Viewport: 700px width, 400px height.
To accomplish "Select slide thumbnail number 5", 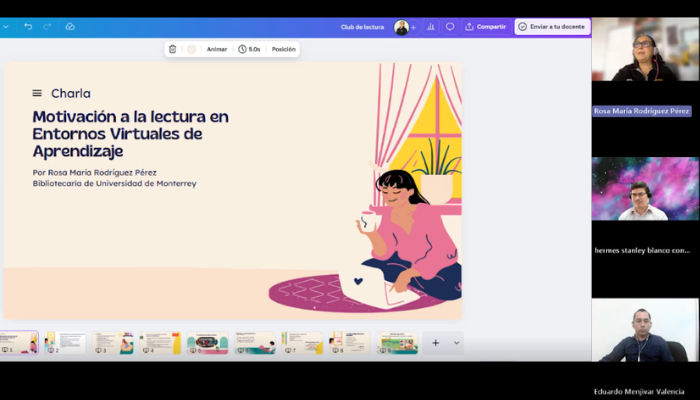I will 207,343.
